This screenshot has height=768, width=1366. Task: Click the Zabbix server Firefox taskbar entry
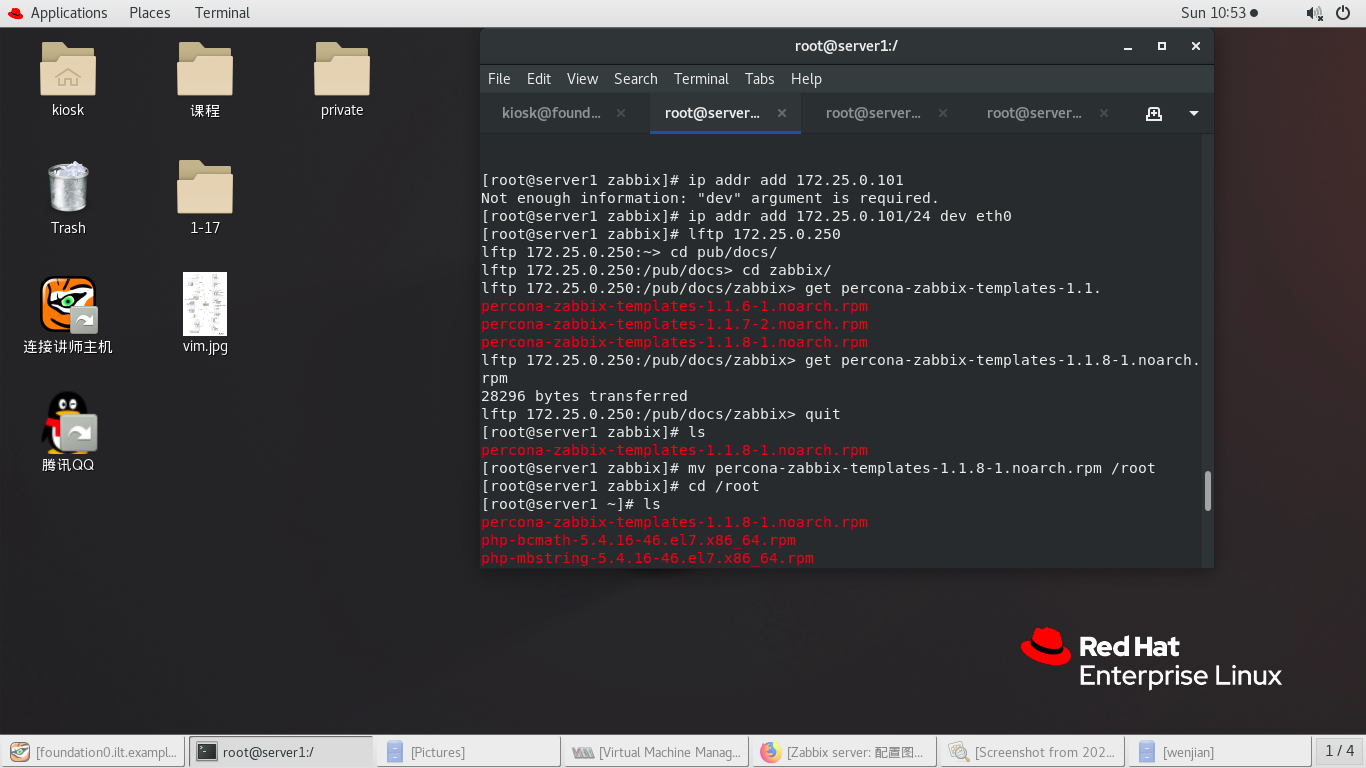point(843,751)
